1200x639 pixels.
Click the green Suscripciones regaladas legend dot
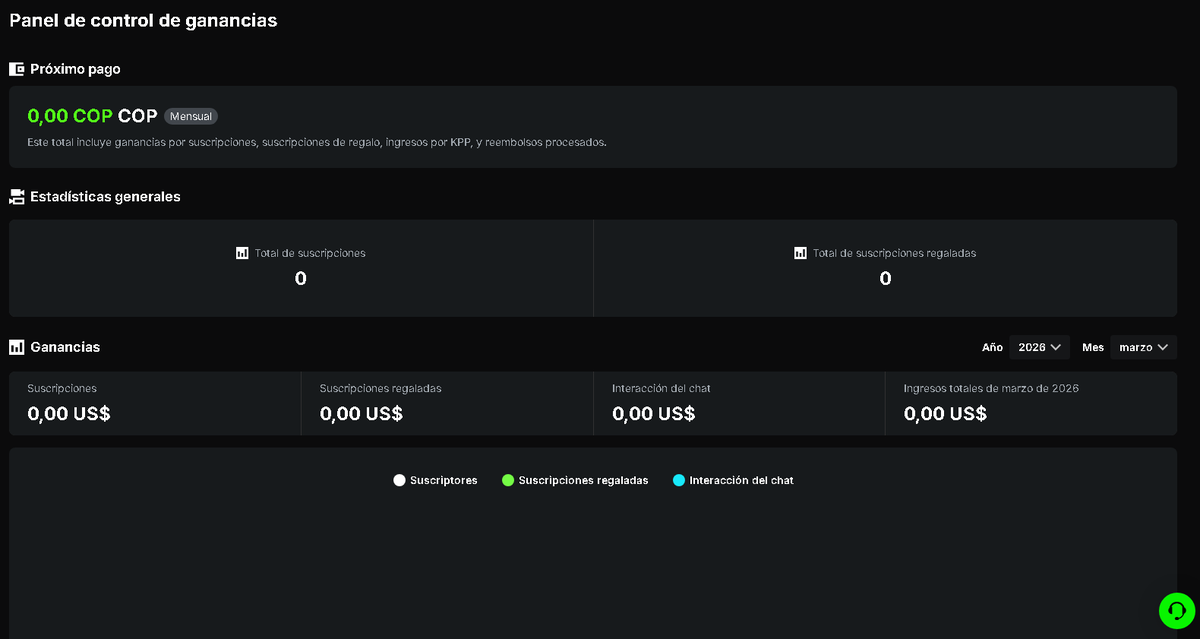508,480
